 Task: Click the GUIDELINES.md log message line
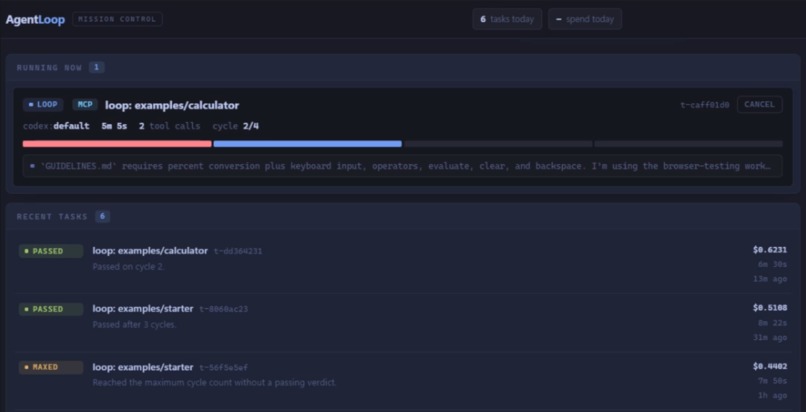point(402,166)
